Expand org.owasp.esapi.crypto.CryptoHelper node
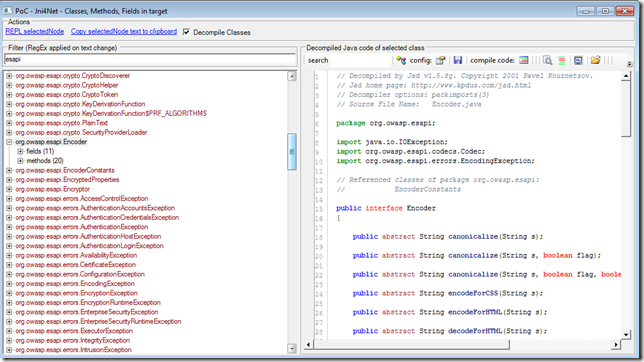Image resolution: width=644 pixels, height=362 pixels. click(x=9, y=85)
